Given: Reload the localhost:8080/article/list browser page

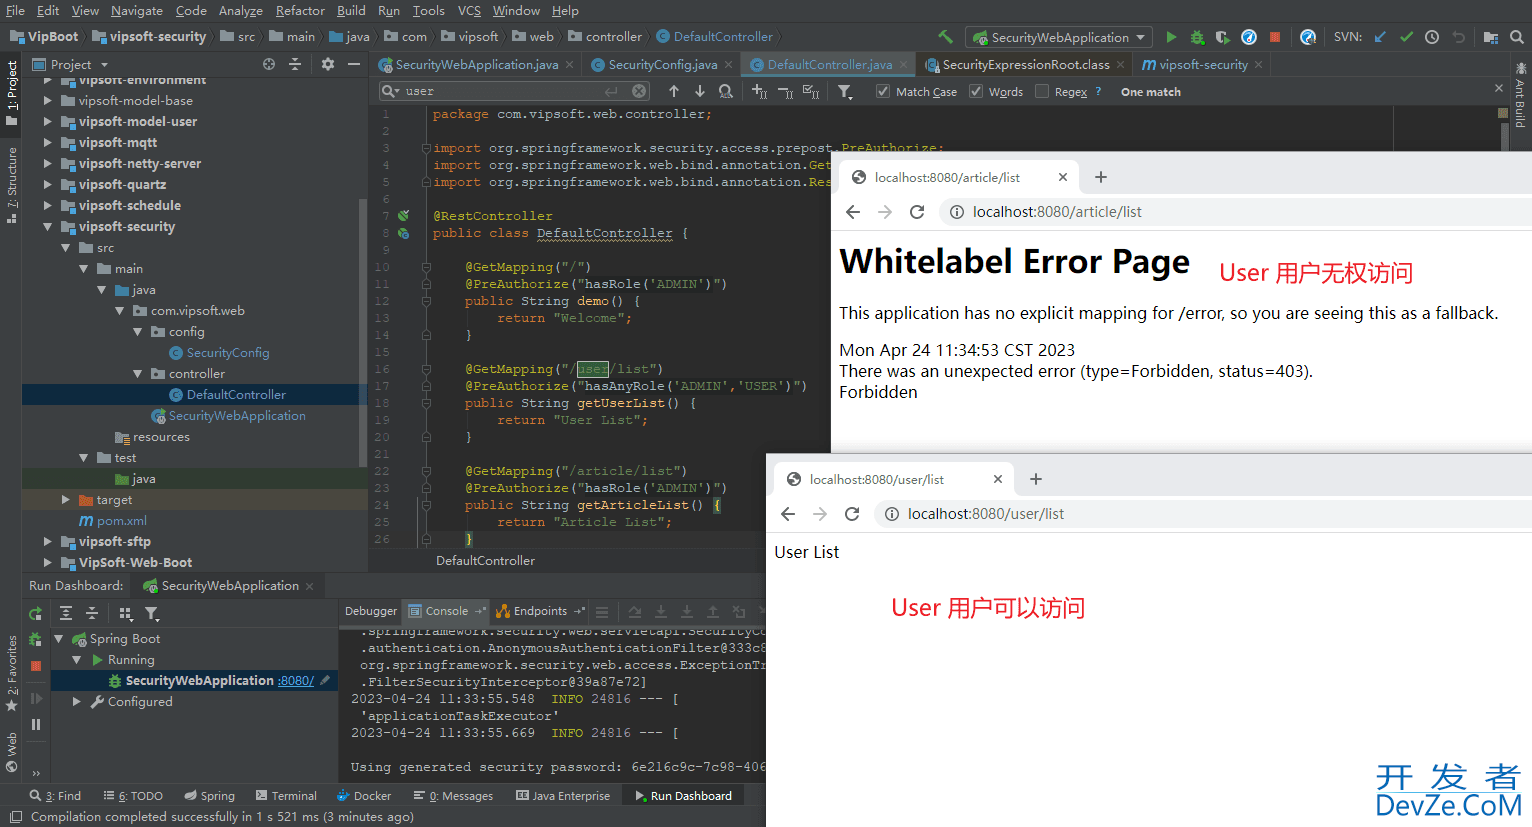Looking at the screenshot, I should coord(917,212).
